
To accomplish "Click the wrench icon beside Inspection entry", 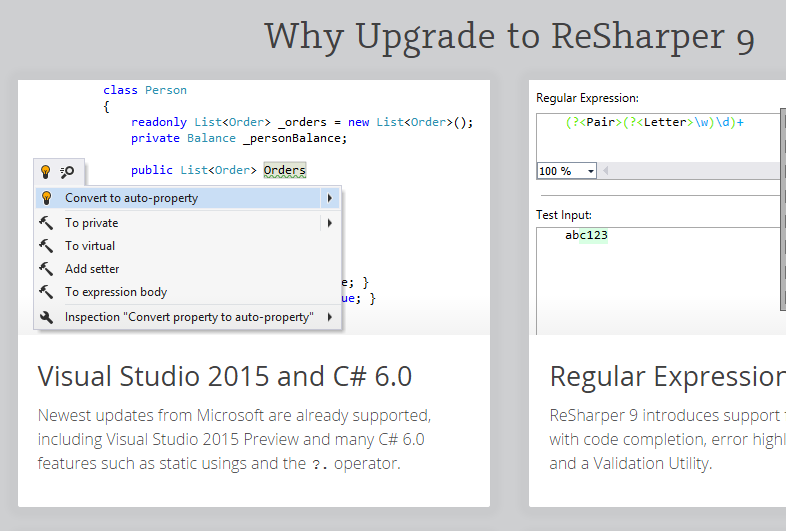I will point(46,317).
